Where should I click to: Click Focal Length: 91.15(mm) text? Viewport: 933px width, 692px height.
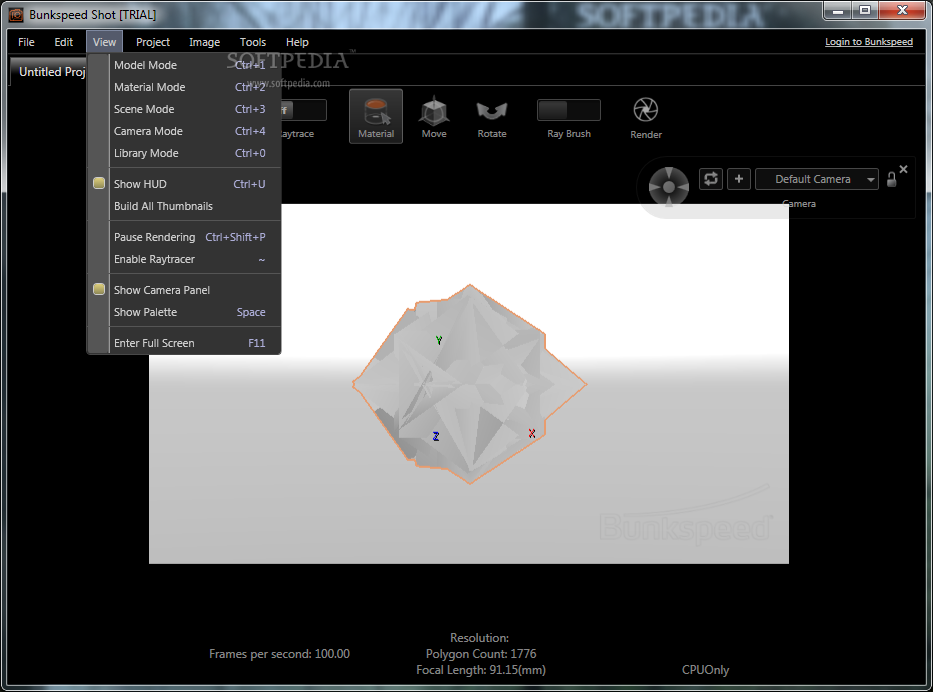[x=481, y=669]
